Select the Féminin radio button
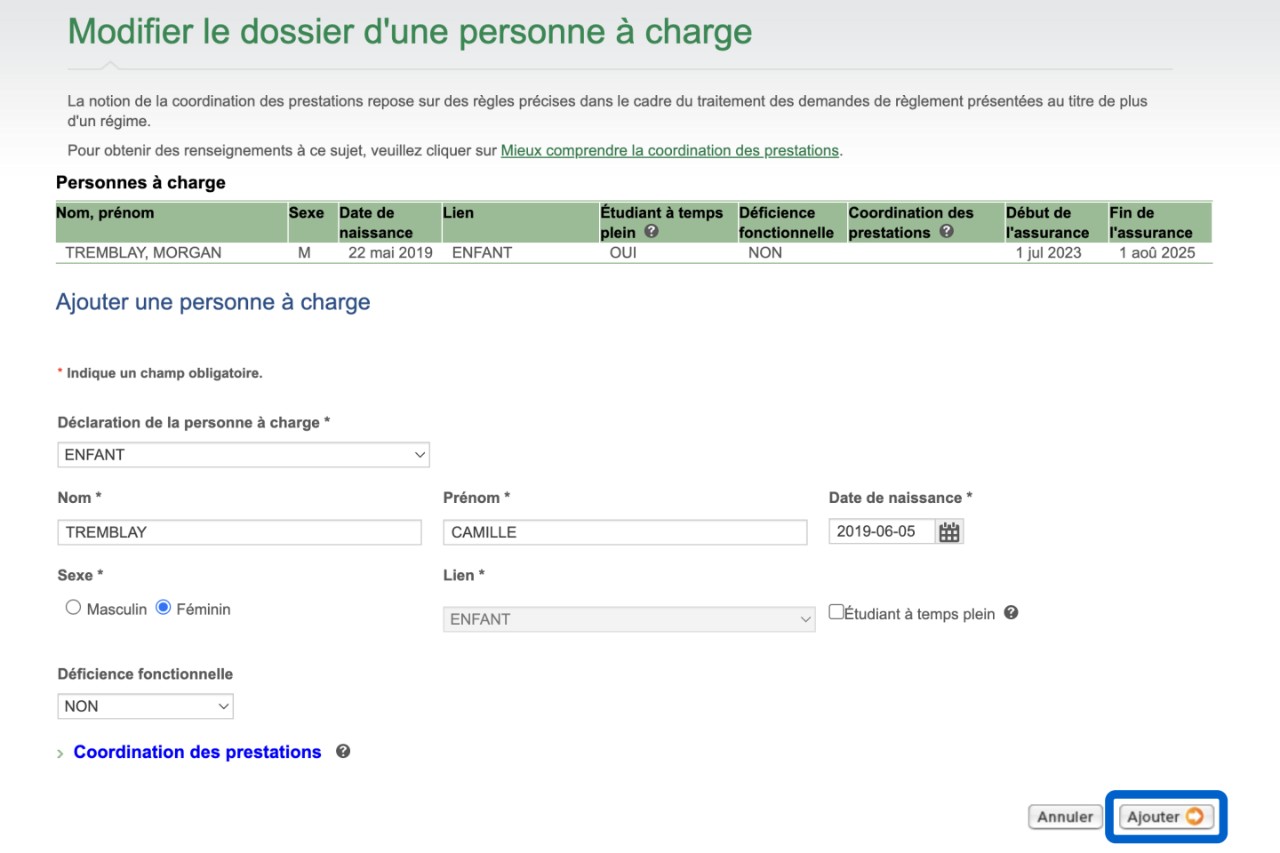The width and height of the screenshot is (1280, 853). (x=164, y=608)
